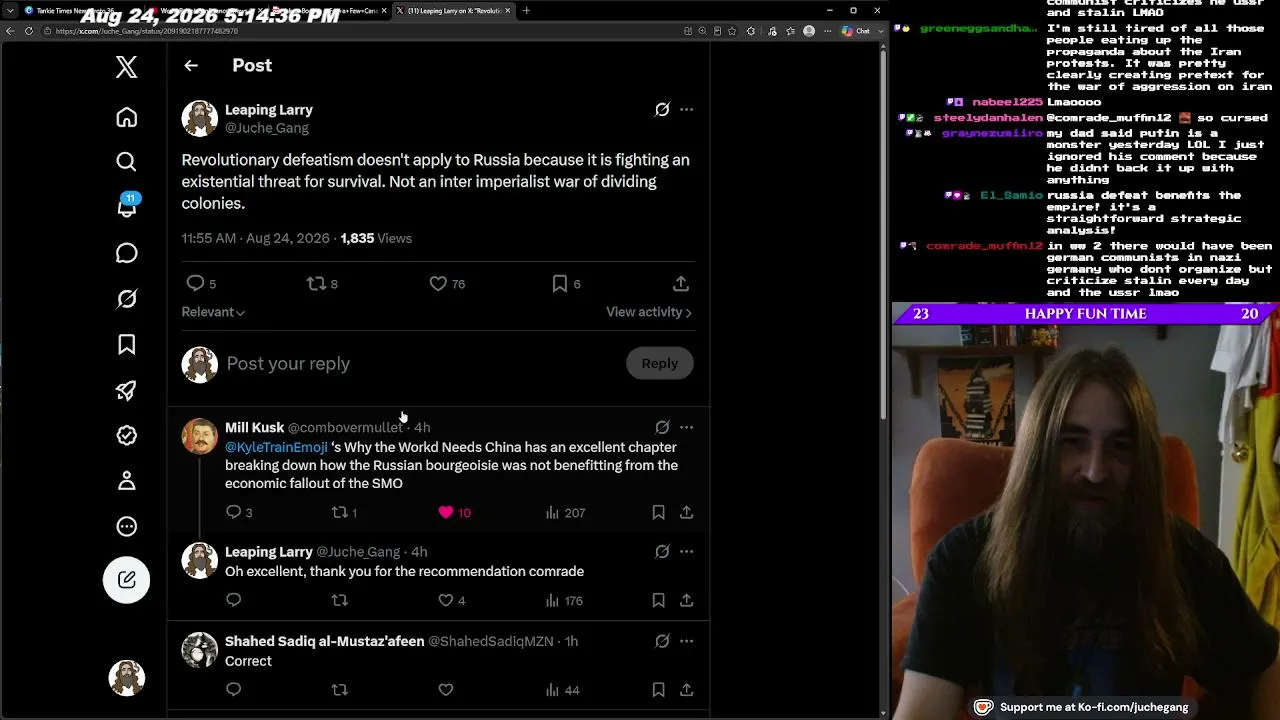The width and height of the screenshot is (1280, 720).
Task: Click the X logo in the sidebar
Action: pos(126,67)
